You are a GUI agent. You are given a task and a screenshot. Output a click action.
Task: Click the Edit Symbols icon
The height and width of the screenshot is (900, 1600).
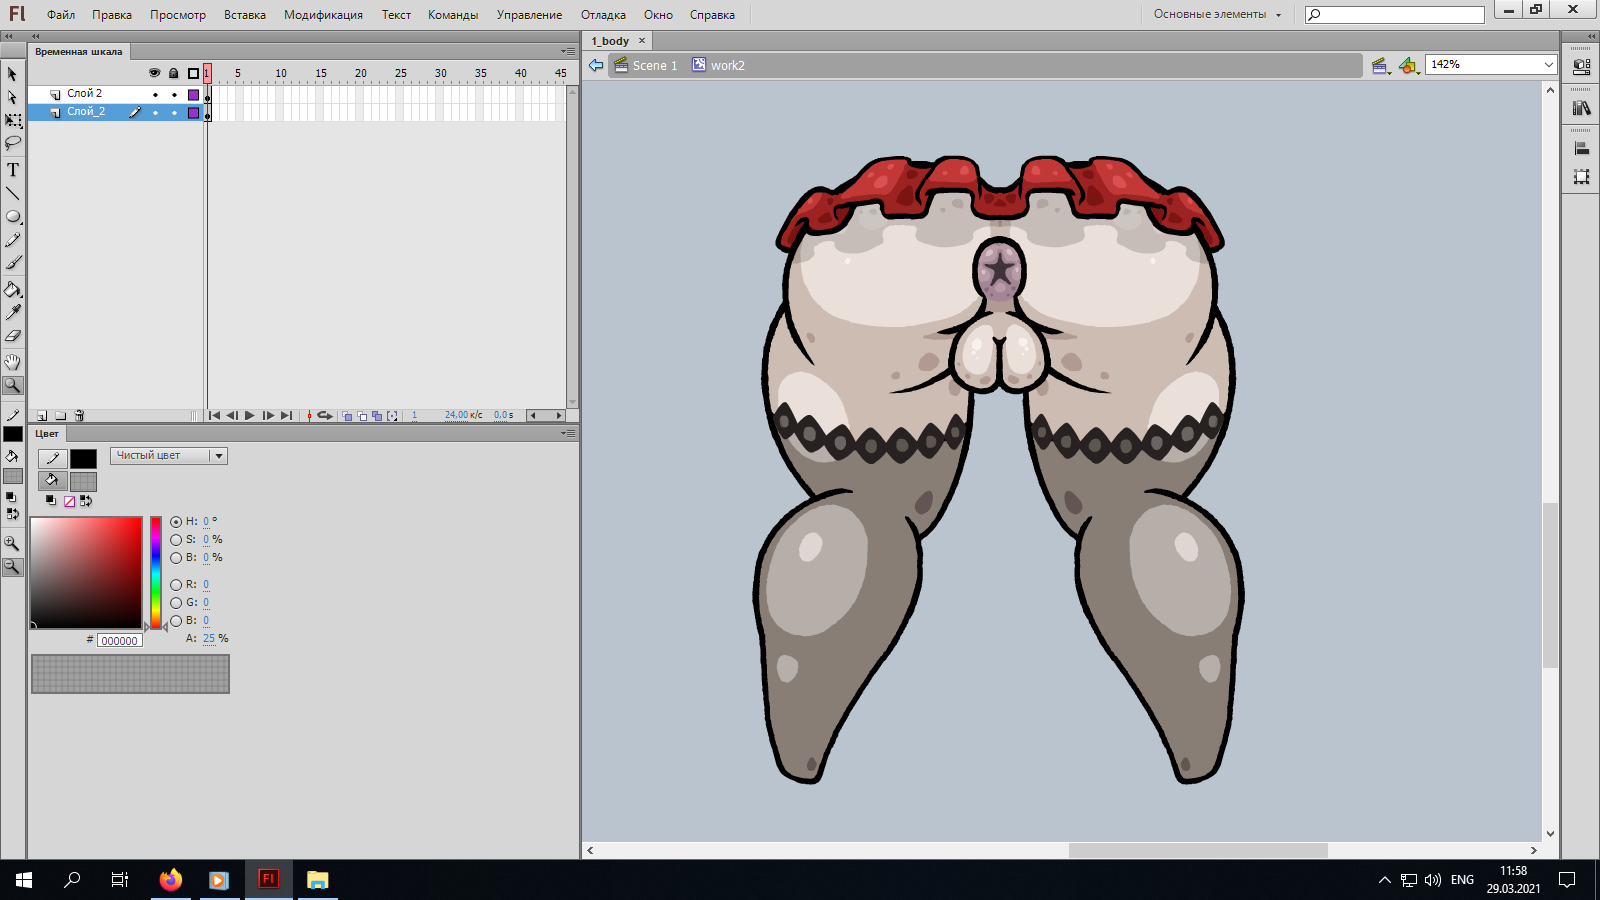[x=1409, y=66]
